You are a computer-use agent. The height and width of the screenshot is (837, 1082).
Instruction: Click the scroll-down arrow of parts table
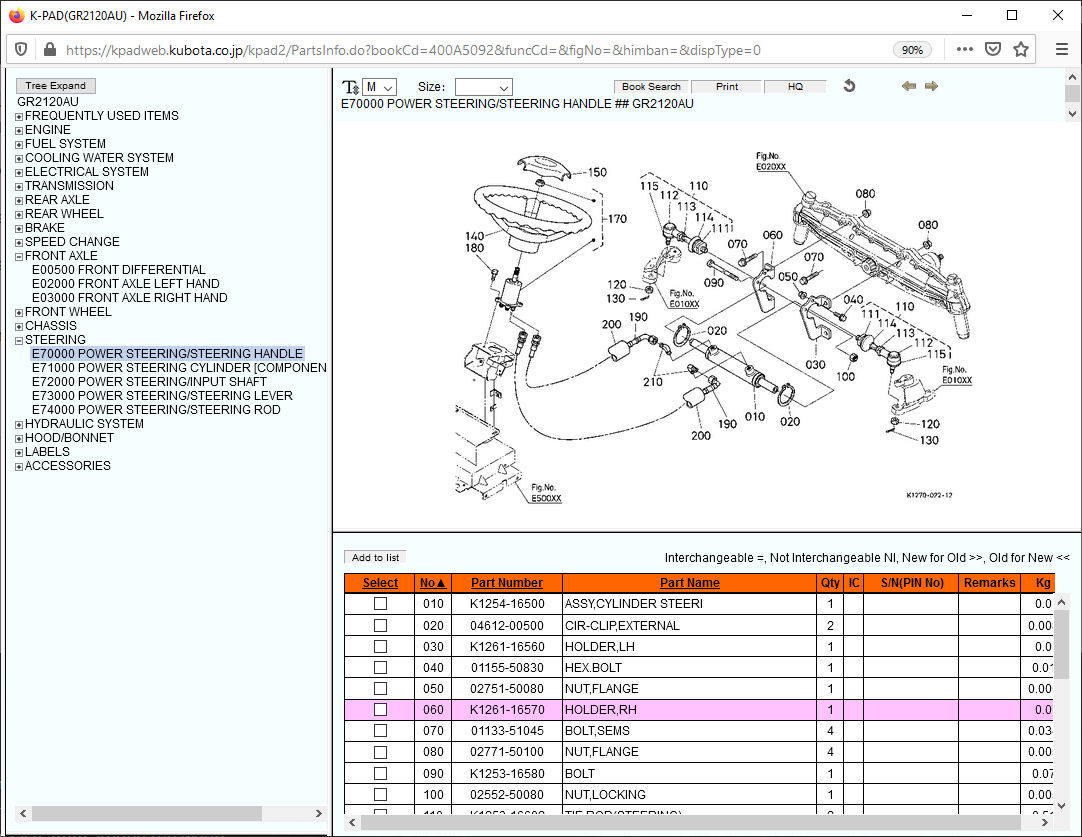(1062, 805)
